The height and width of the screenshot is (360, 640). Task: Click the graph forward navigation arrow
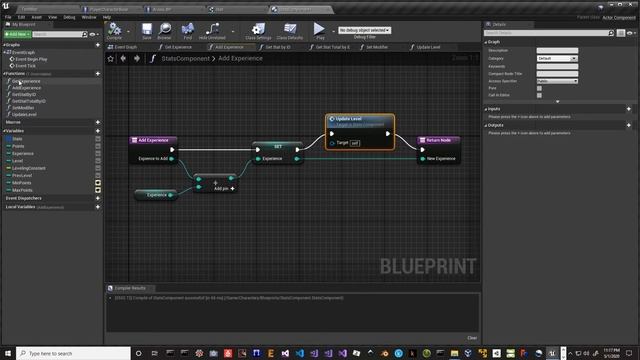click(137, 59)
